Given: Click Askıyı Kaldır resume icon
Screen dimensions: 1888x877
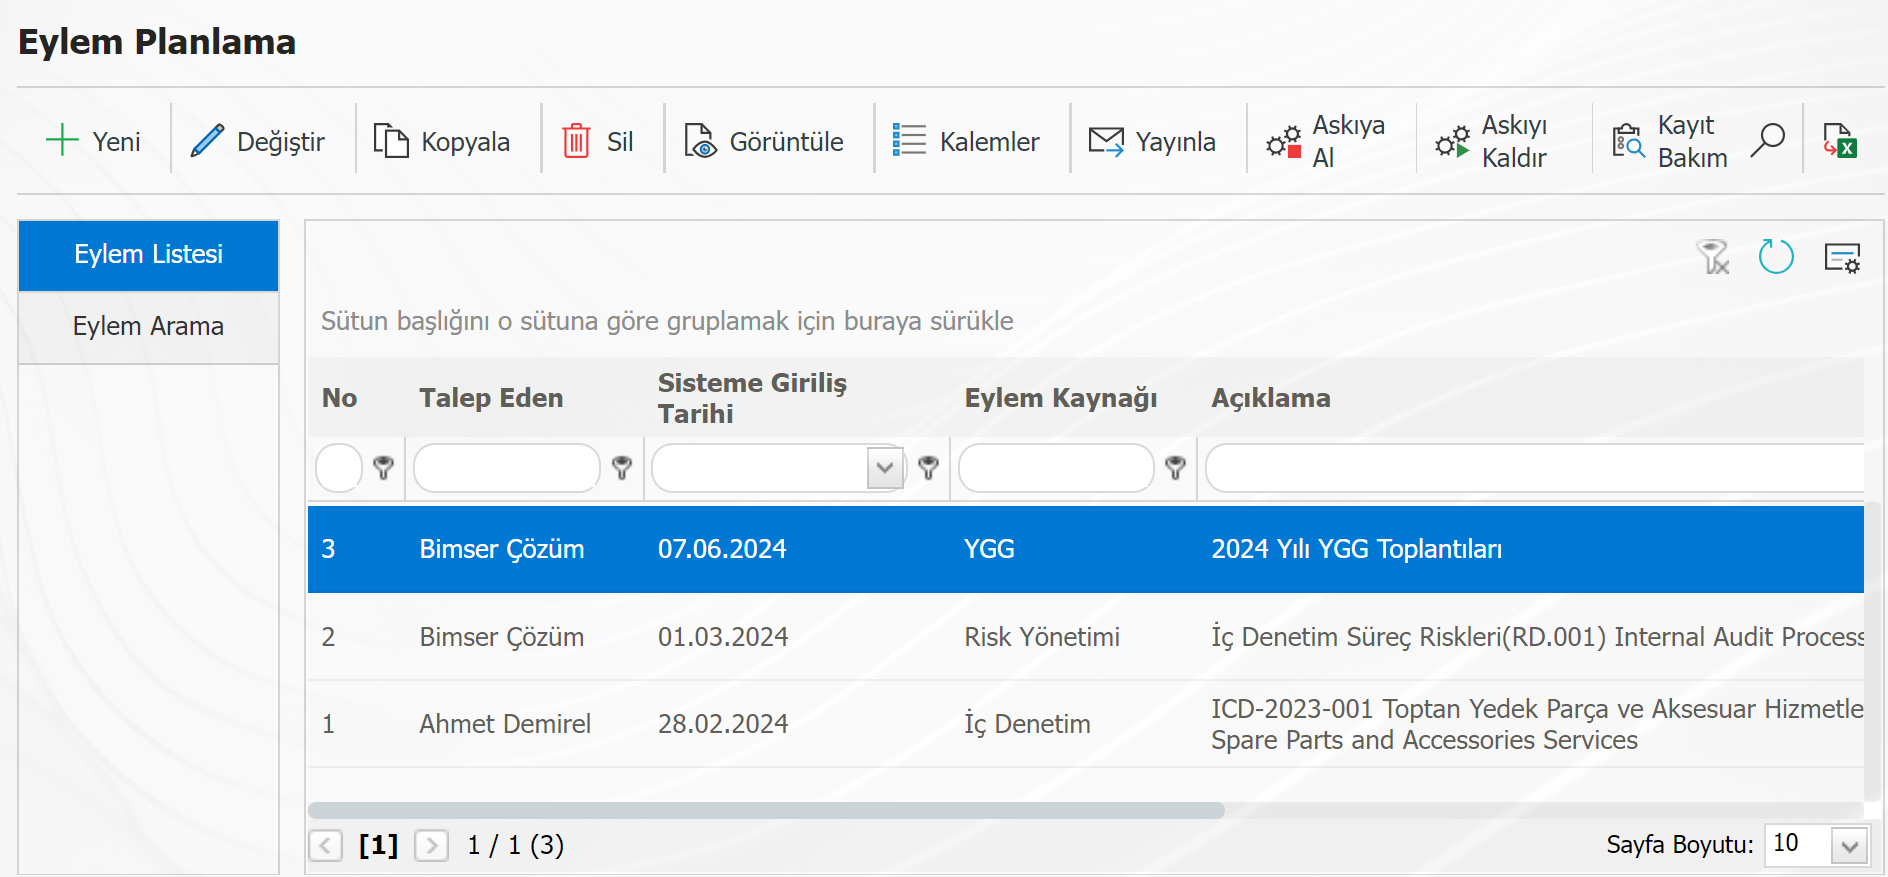Looking at the screenshot, I should [1453, 142].
